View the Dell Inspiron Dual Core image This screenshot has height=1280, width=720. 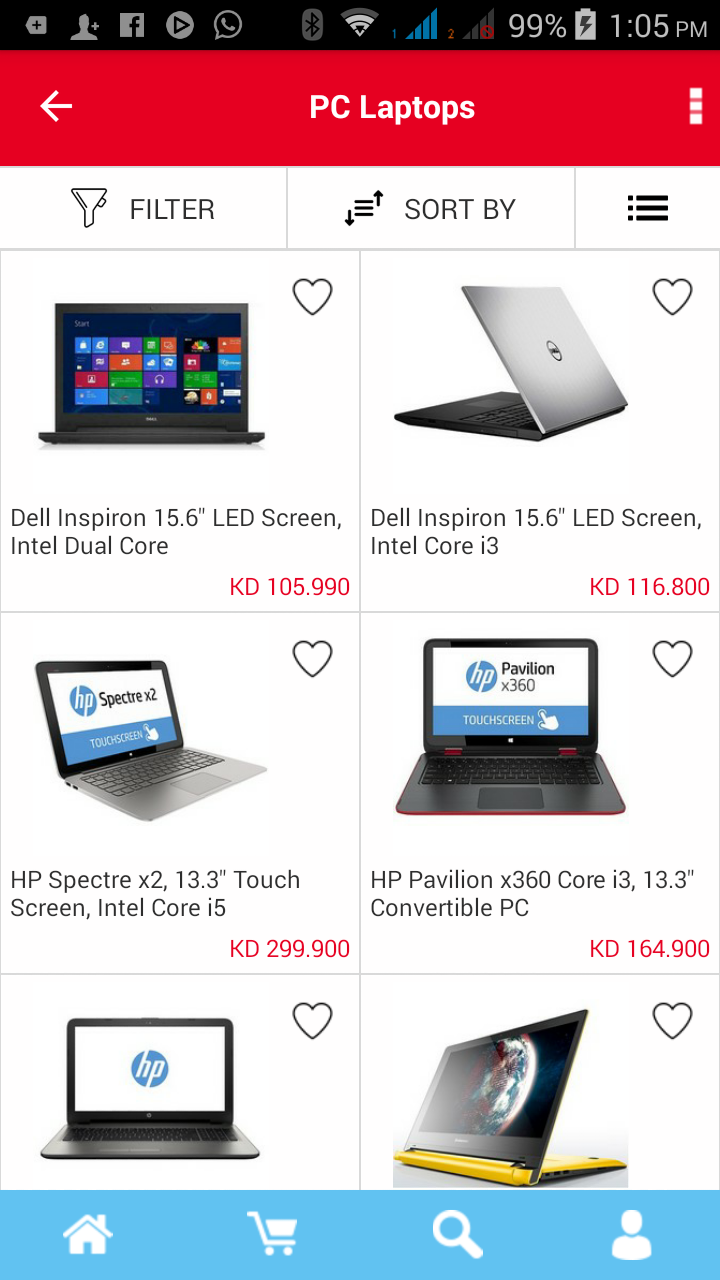[x=151, y=375]
